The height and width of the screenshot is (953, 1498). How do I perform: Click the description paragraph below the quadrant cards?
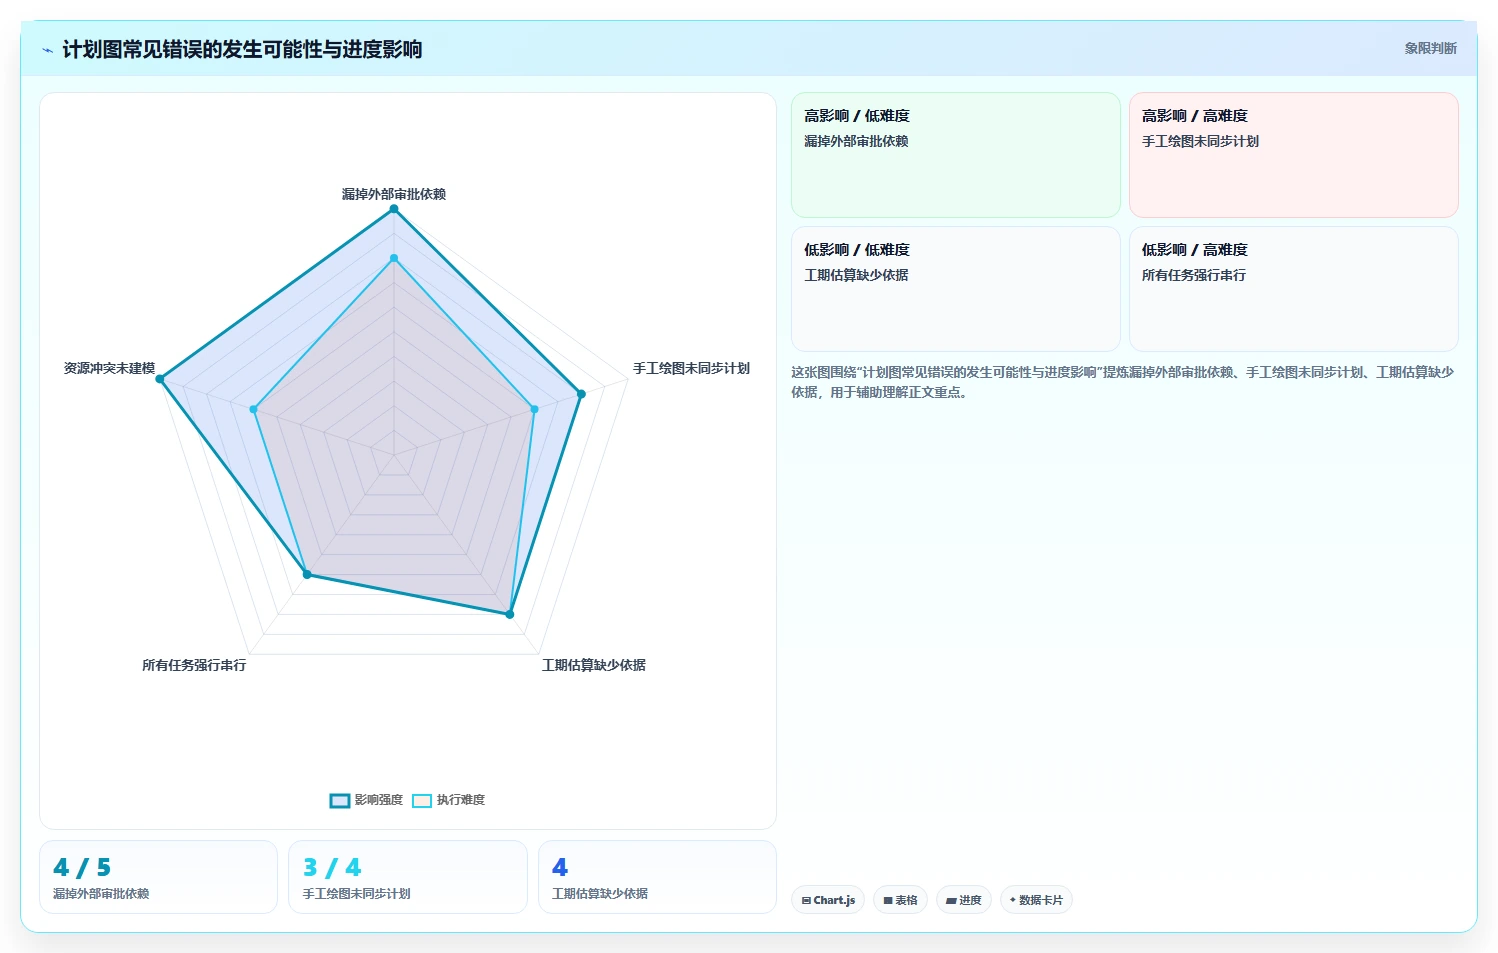1122,382
